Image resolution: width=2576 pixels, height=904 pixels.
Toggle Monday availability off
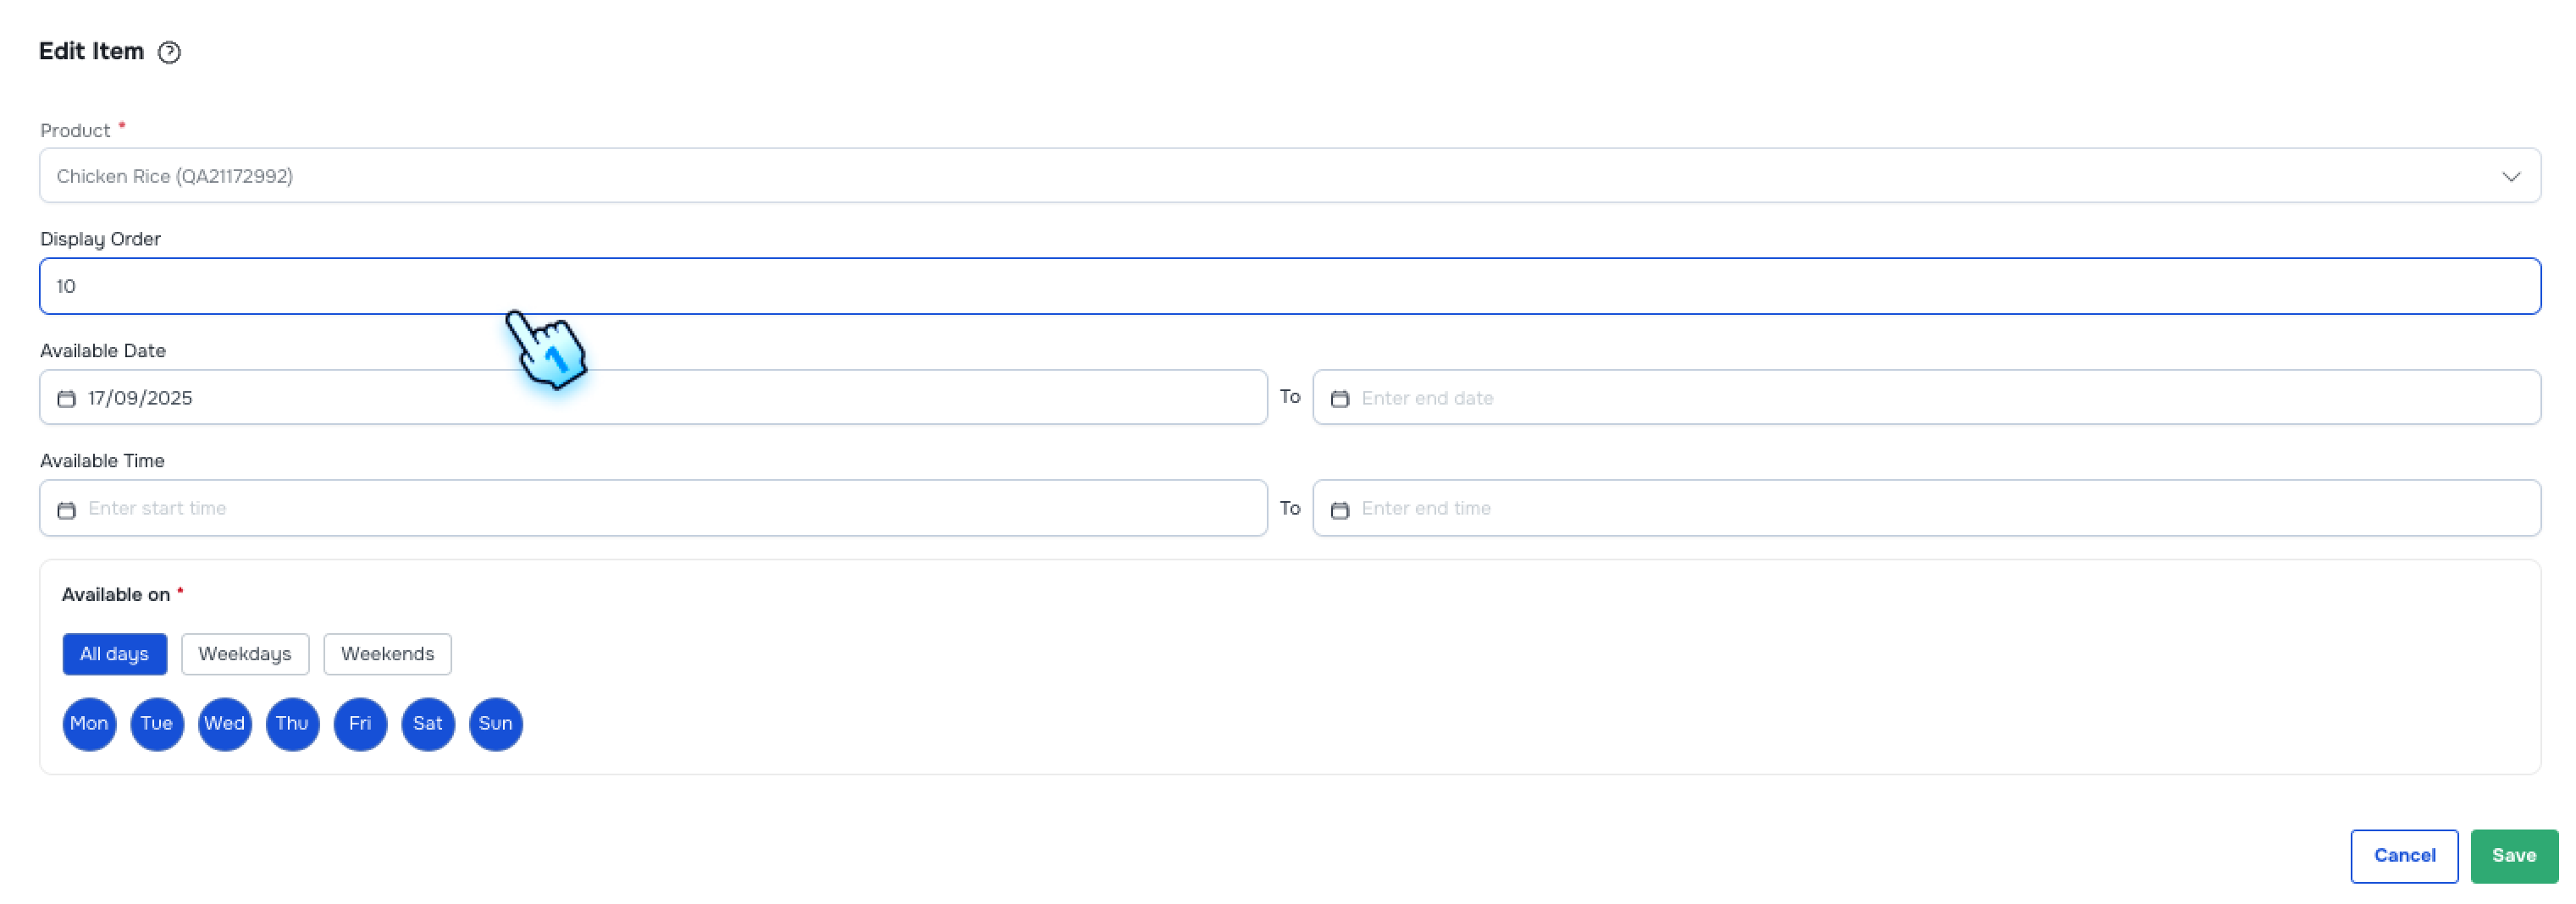(x=89, y=723)
